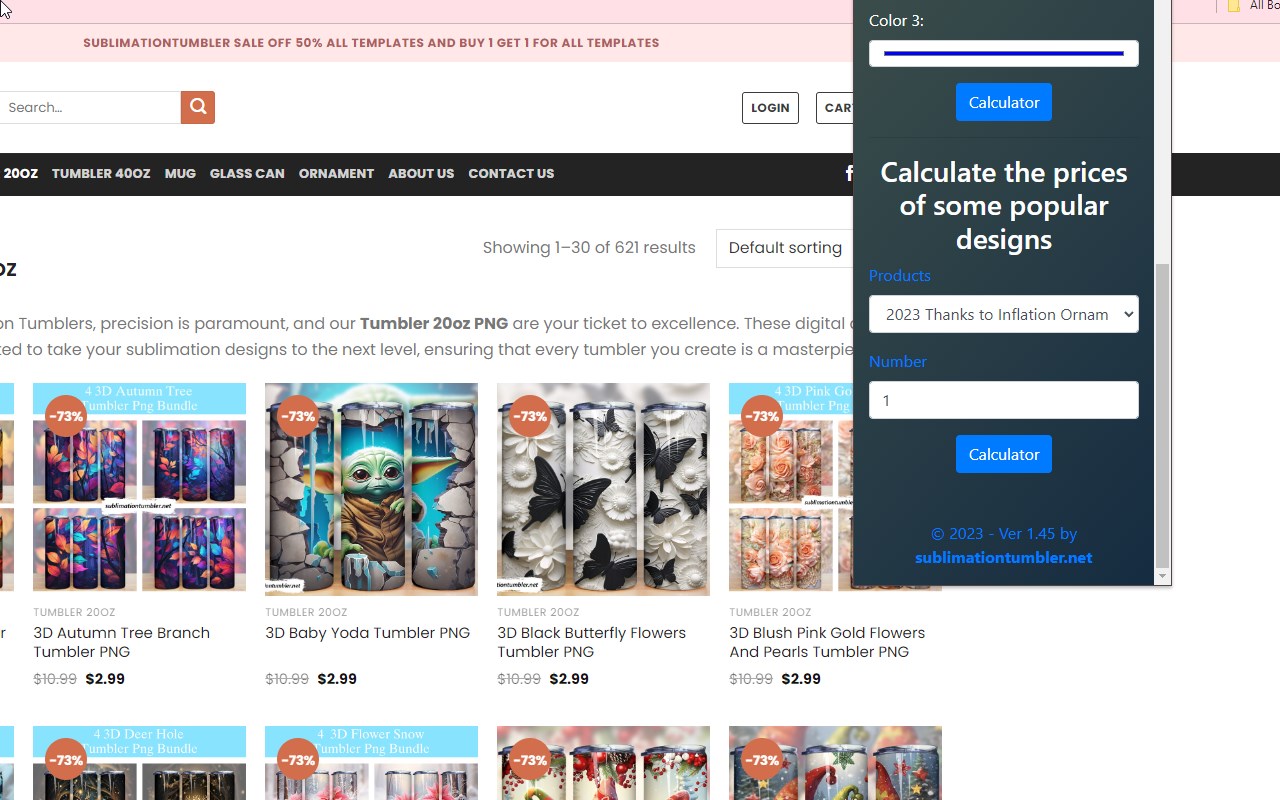Open the All Bookmarks folder icon
The width and height of the screenshot is (1280, 800).
[x=1234, y=6]
